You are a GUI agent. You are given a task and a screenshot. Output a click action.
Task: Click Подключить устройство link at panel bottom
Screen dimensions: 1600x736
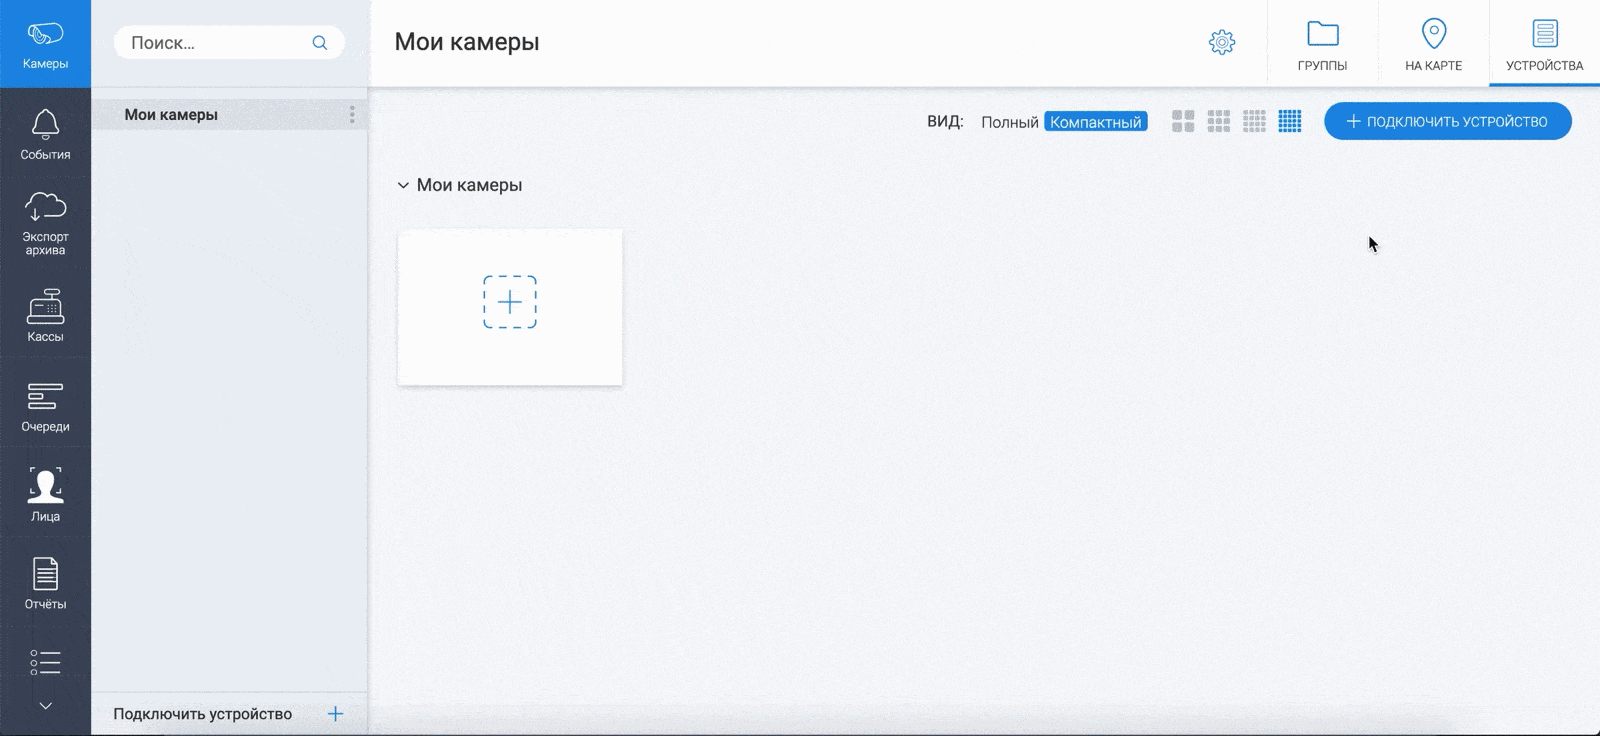point(203,714)
